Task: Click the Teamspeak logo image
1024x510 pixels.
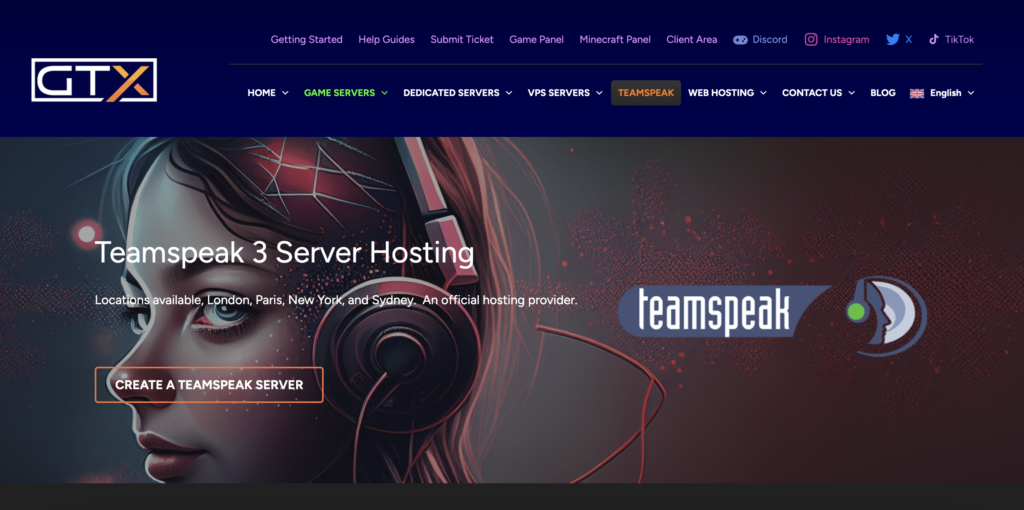Action: pos(771,311)
